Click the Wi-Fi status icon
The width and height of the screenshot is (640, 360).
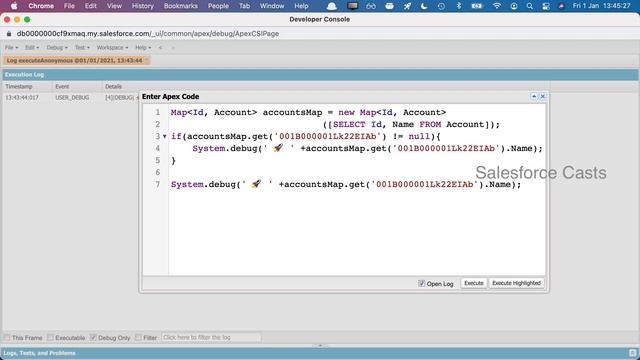click(496, 6)
